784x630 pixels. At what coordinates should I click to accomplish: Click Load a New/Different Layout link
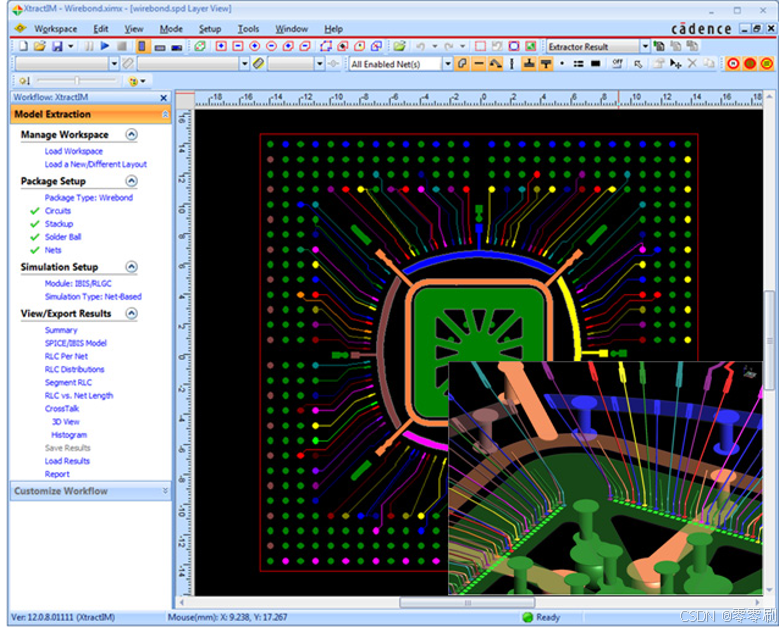[96, 164]
